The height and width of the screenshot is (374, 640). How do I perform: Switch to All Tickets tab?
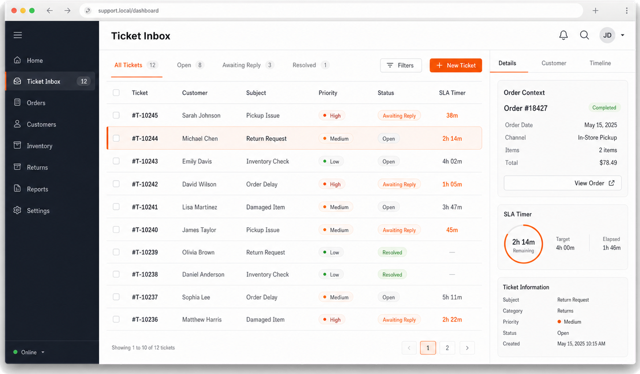136,65
